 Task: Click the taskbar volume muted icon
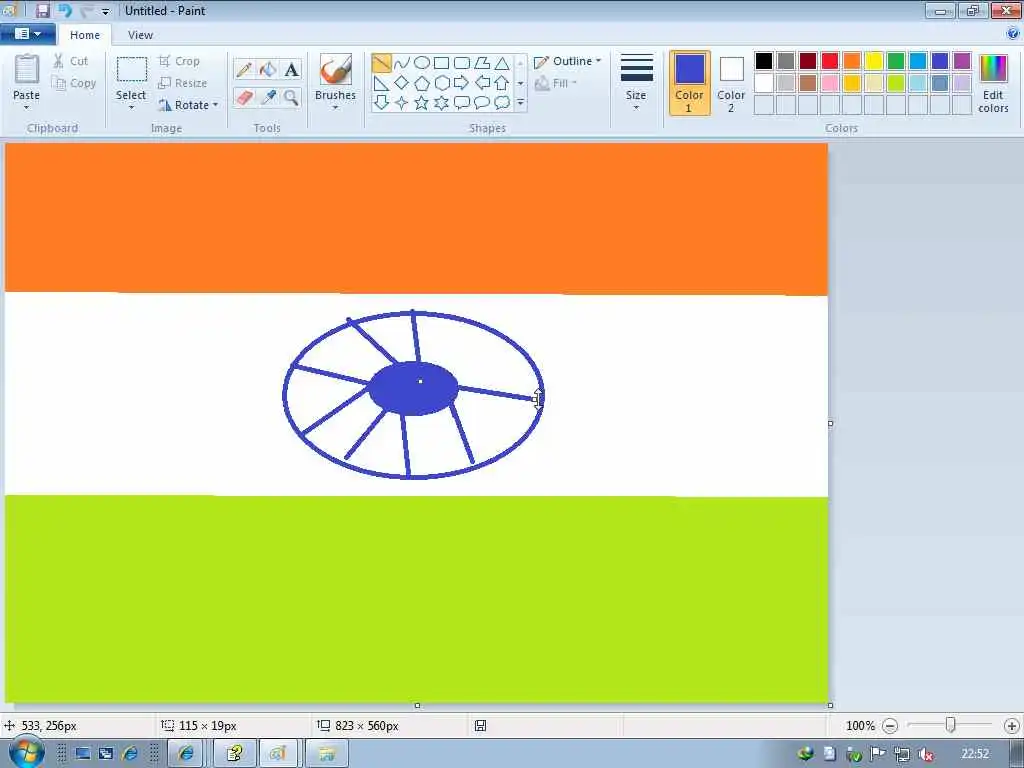[925, 754]
